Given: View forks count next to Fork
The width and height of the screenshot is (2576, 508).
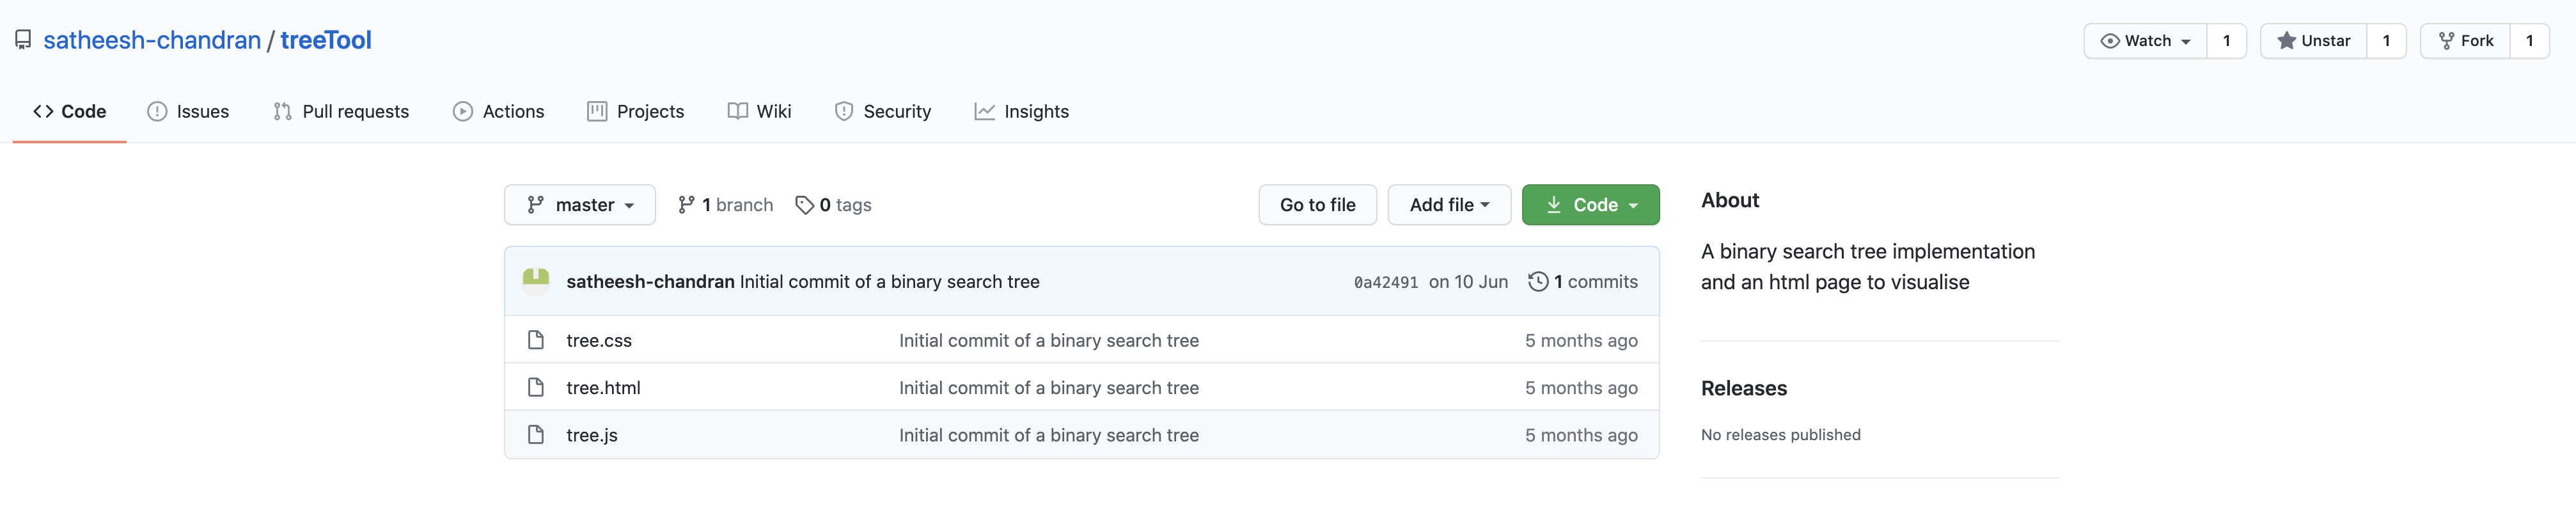Looking at the screenshot, I should (2530, 41).
